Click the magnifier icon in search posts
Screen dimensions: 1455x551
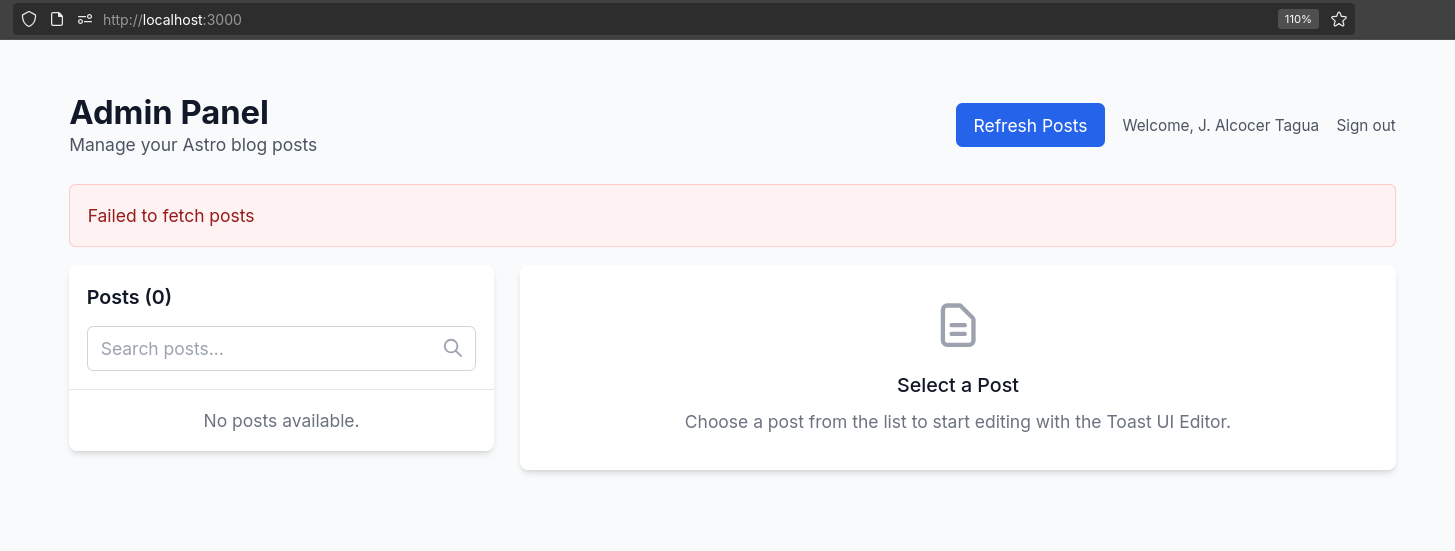(453, 348)
